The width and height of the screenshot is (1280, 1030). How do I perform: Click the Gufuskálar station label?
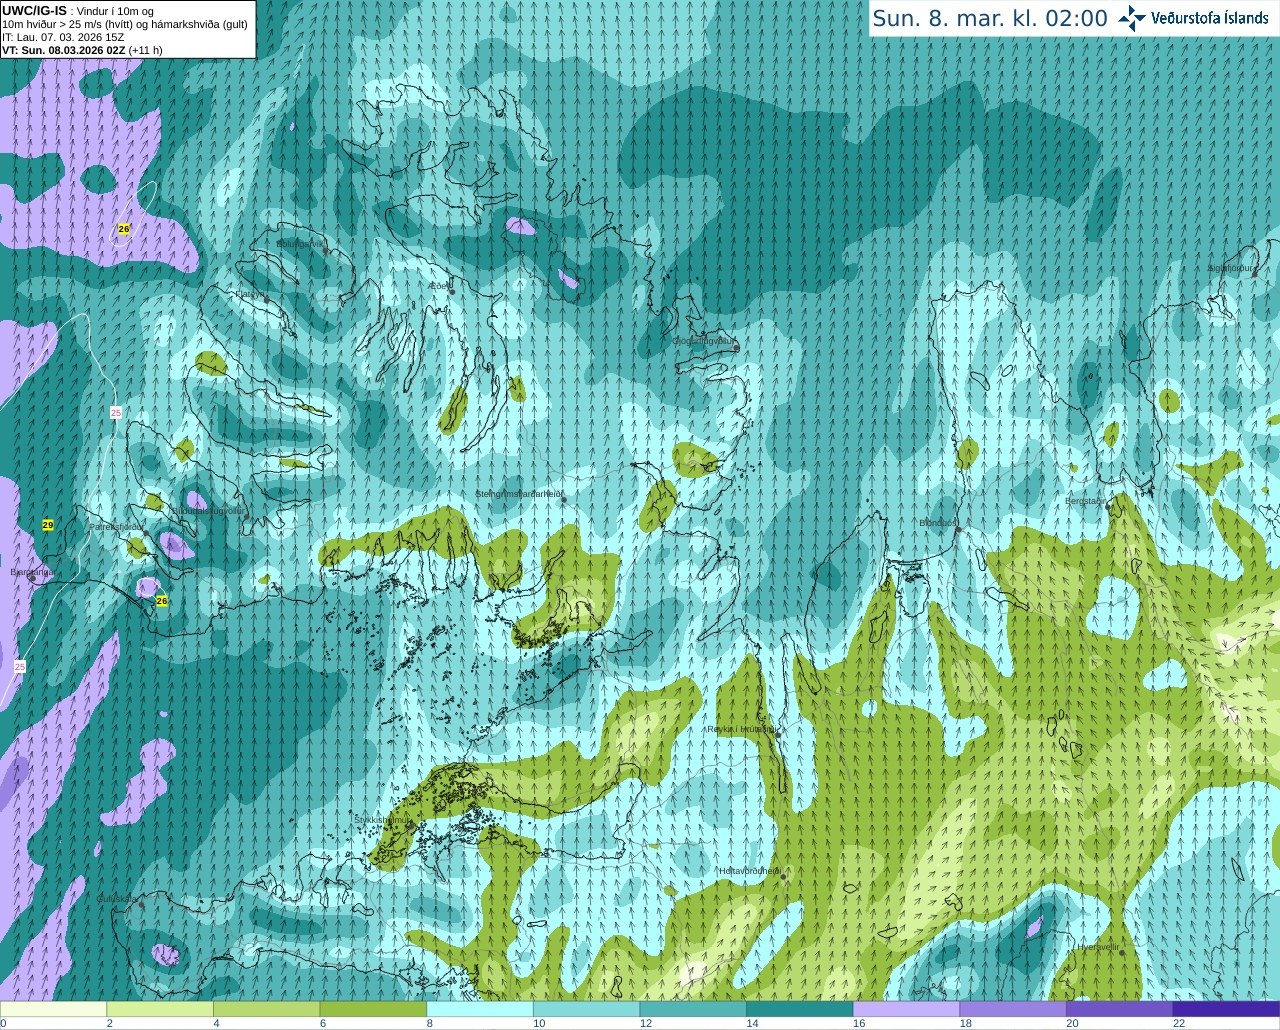(x=116, y=899)
